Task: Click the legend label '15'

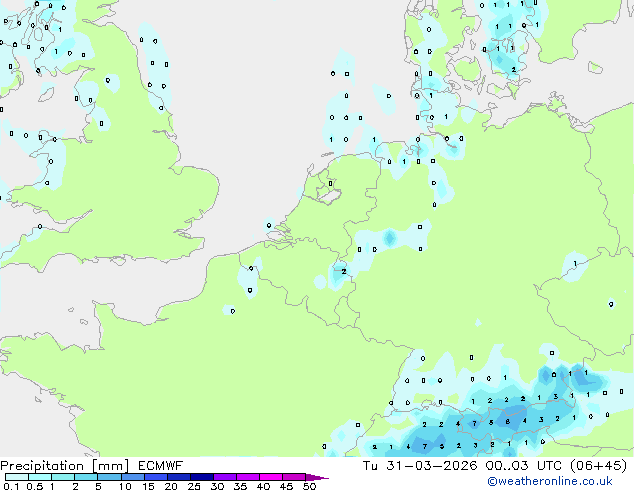Action: point(148,486)
